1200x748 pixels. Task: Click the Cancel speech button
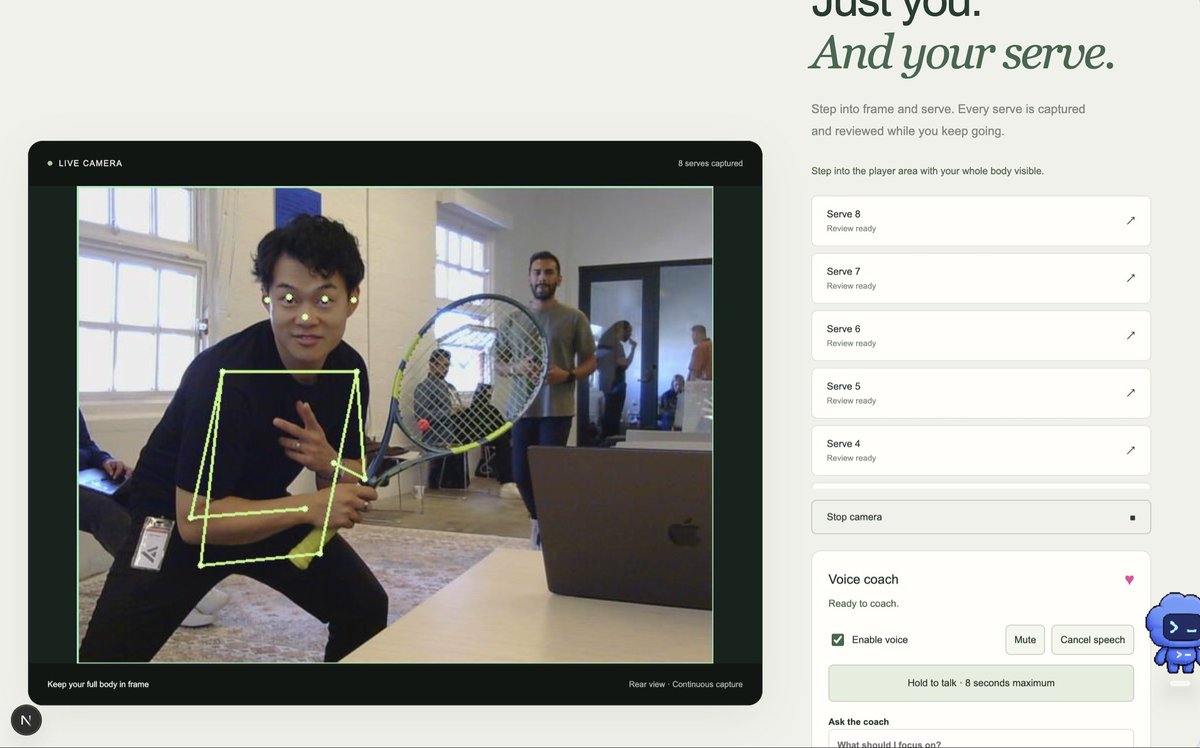tap(1092, 640)
